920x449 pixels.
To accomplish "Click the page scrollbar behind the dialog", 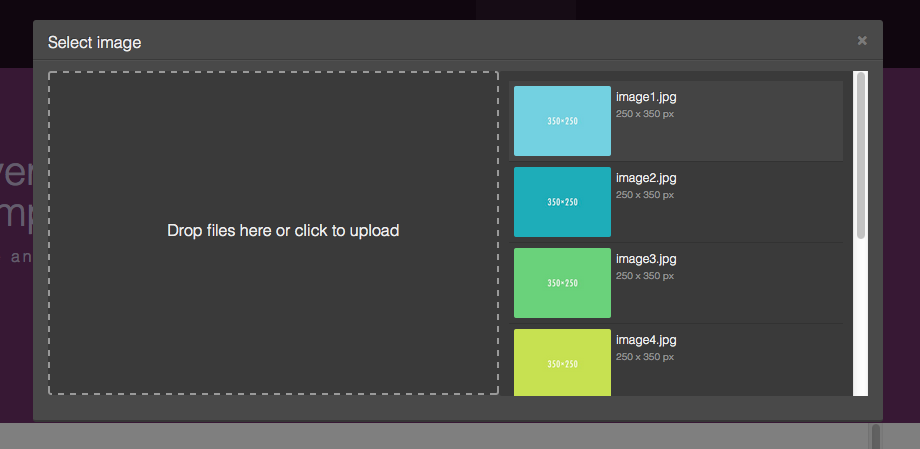I will (876, 436).
